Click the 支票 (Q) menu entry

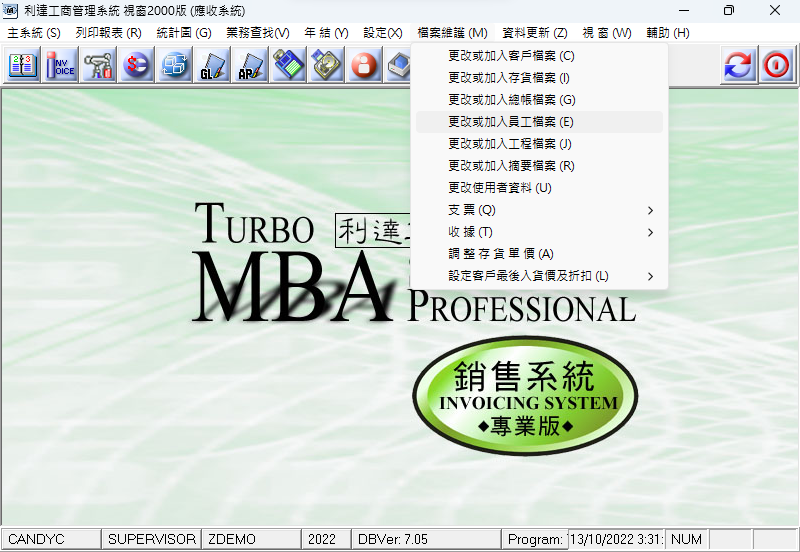[539, 210]
